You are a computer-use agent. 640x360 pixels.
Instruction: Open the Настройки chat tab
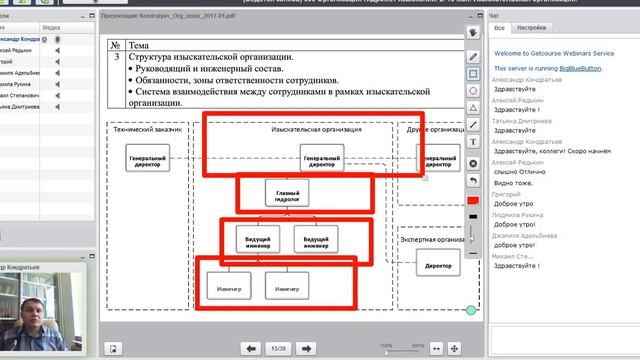(x=531, y=28)
